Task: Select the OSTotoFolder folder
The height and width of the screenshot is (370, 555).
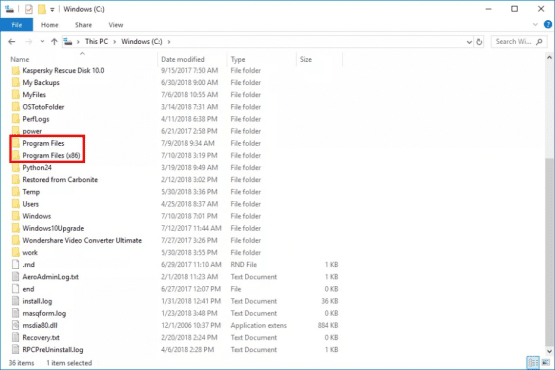Action: [43, 107]
